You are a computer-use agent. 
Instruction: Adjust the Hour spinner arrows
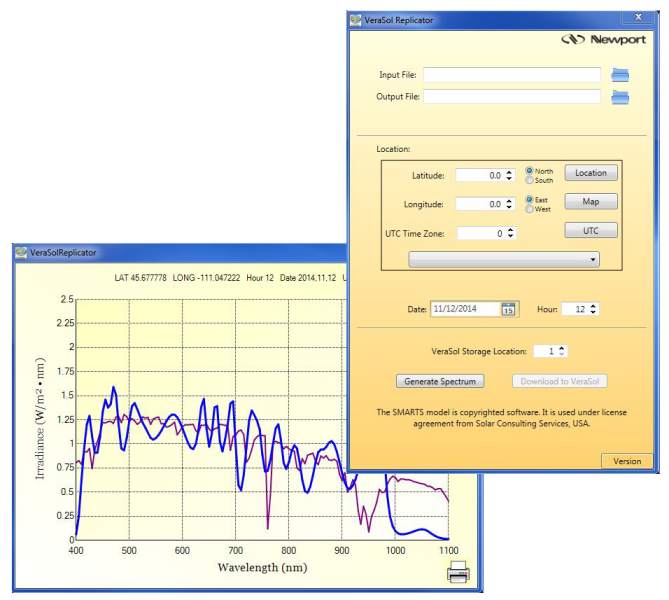coord(596,309)
